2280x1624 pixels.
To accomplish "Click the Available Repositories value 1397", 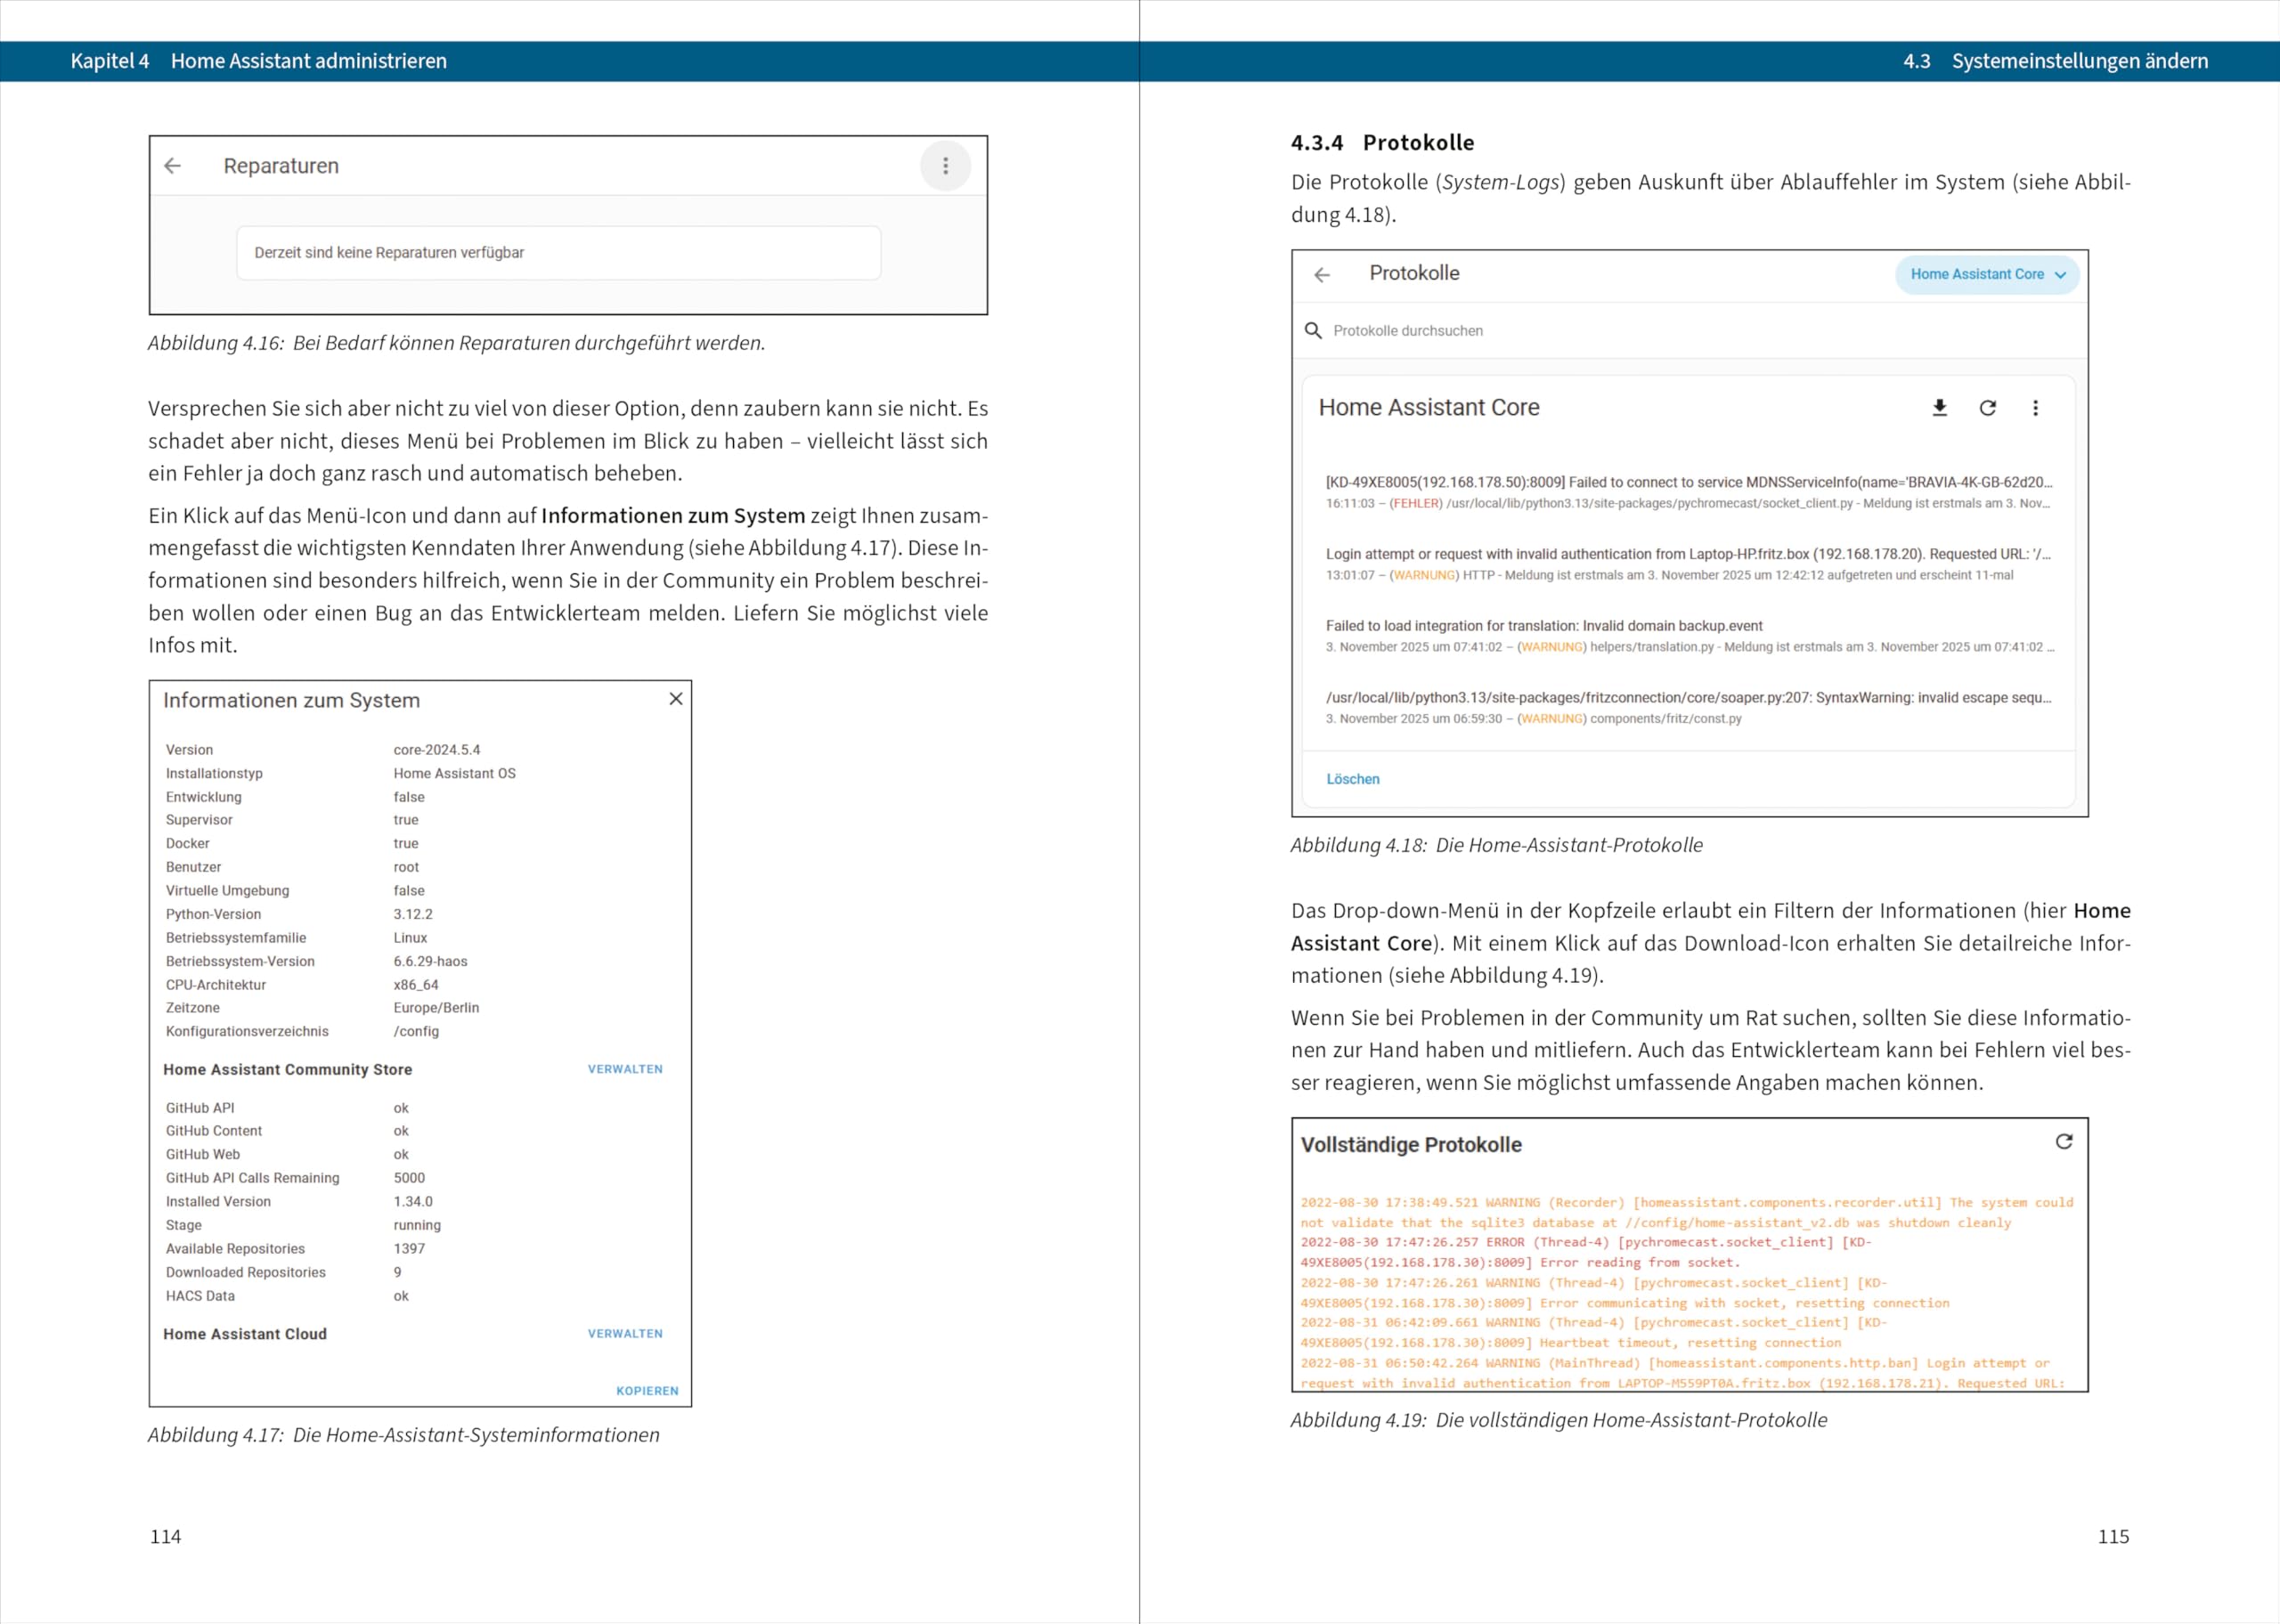I will (409, 1249).
